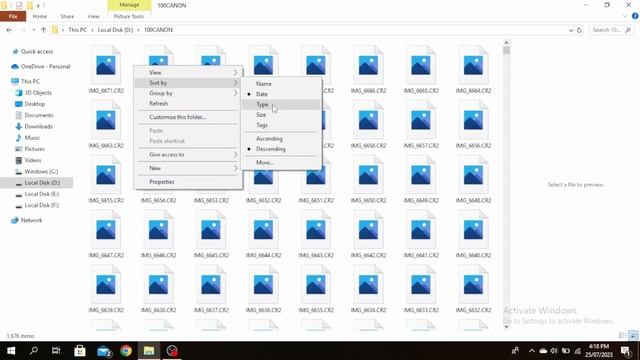Viewport: 640px width, 360px height.
Task: Open the Mail app on taskbar
Action: click(x=103, y=351)
